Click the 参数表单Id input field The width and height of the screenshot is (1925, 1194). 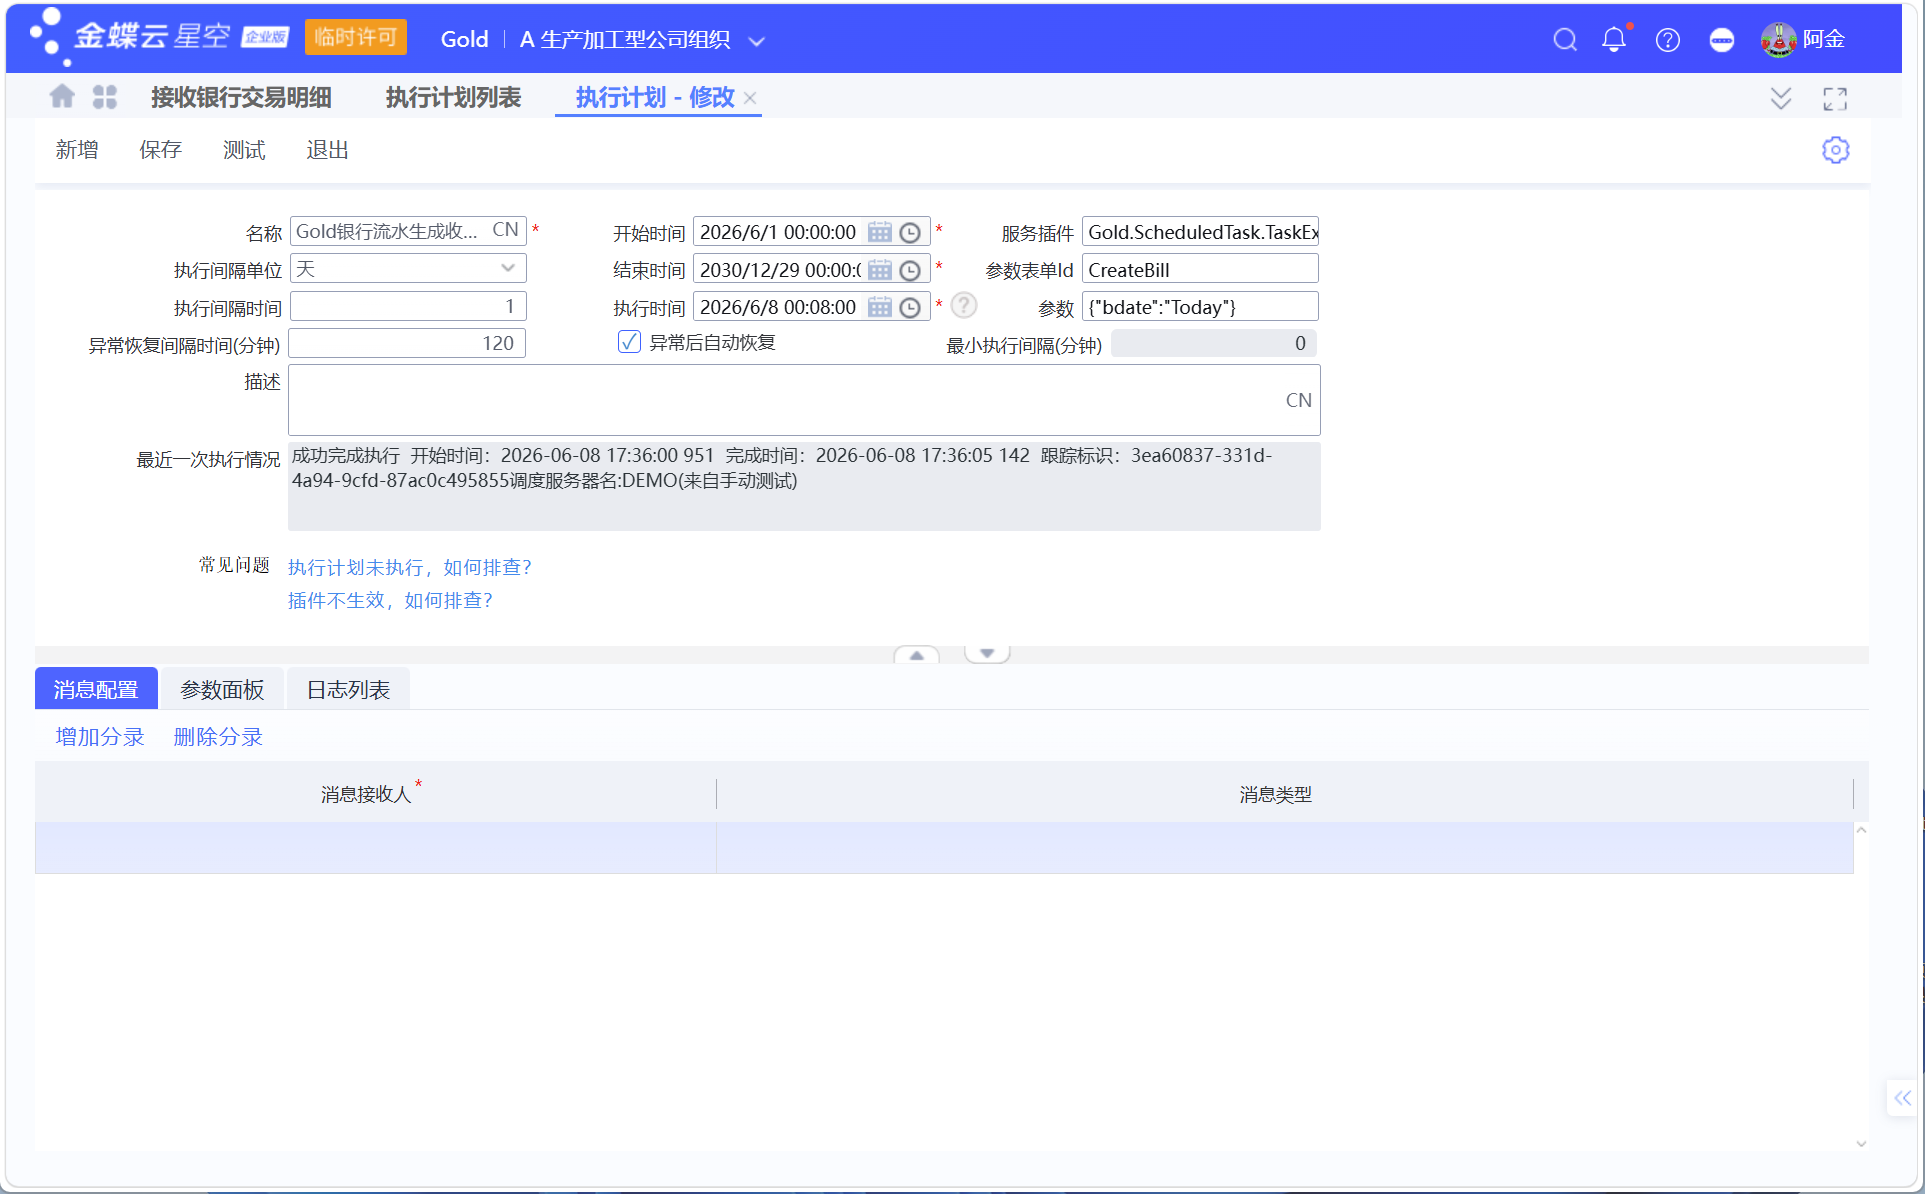(1200, 269)
